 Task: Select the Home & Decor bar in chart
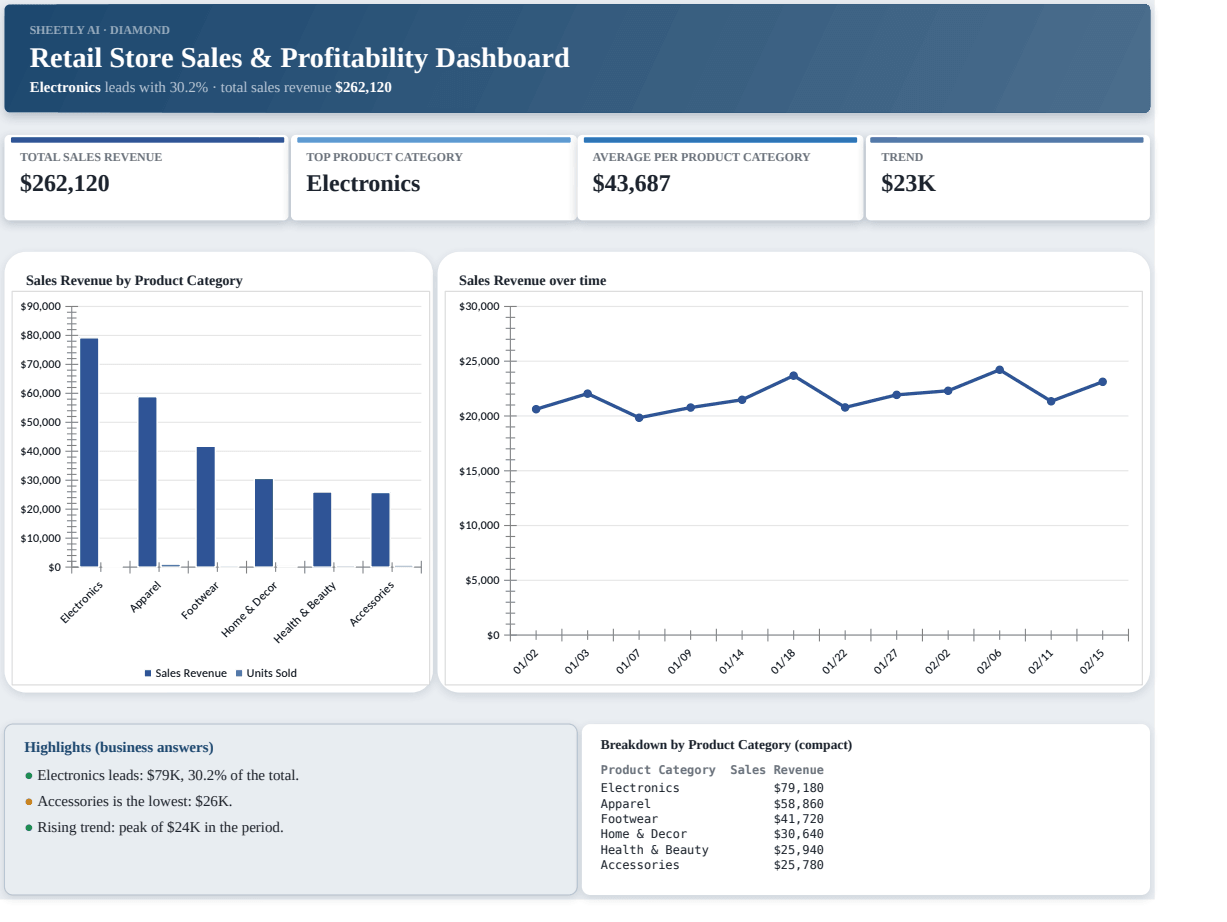(264, 523)
